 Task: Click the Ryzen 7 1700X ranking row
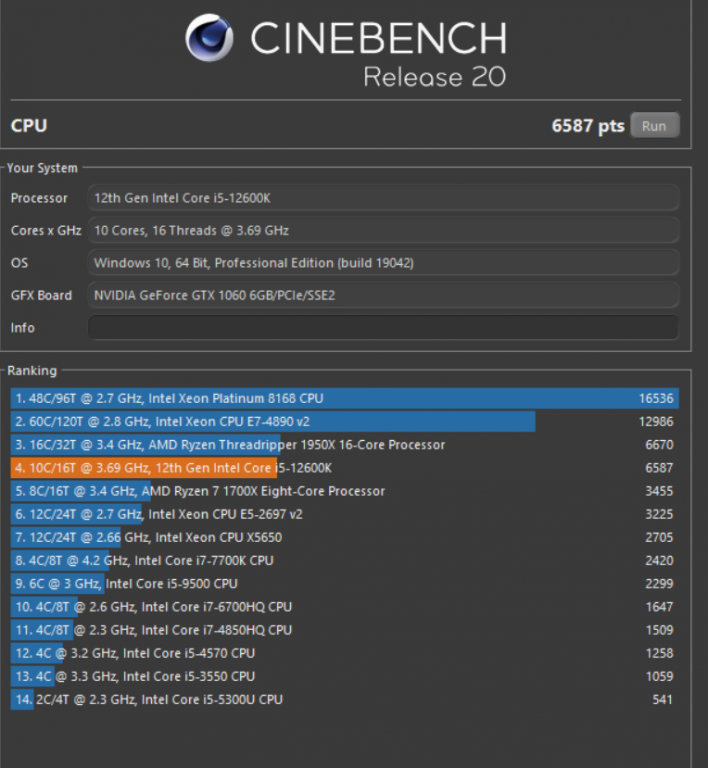coord(344,491)
